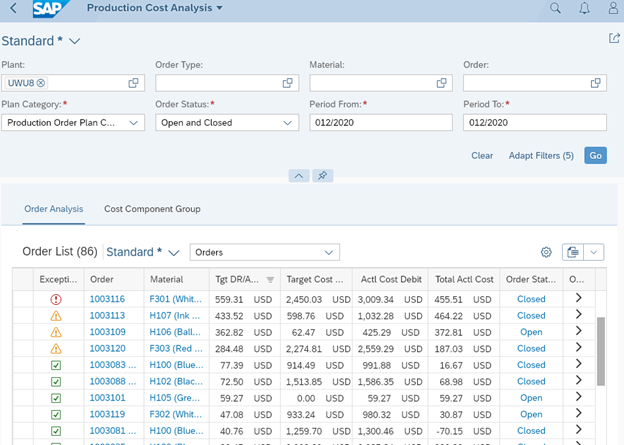Open the notifications bell
This screenshot has height=445, width=624.
584,9
